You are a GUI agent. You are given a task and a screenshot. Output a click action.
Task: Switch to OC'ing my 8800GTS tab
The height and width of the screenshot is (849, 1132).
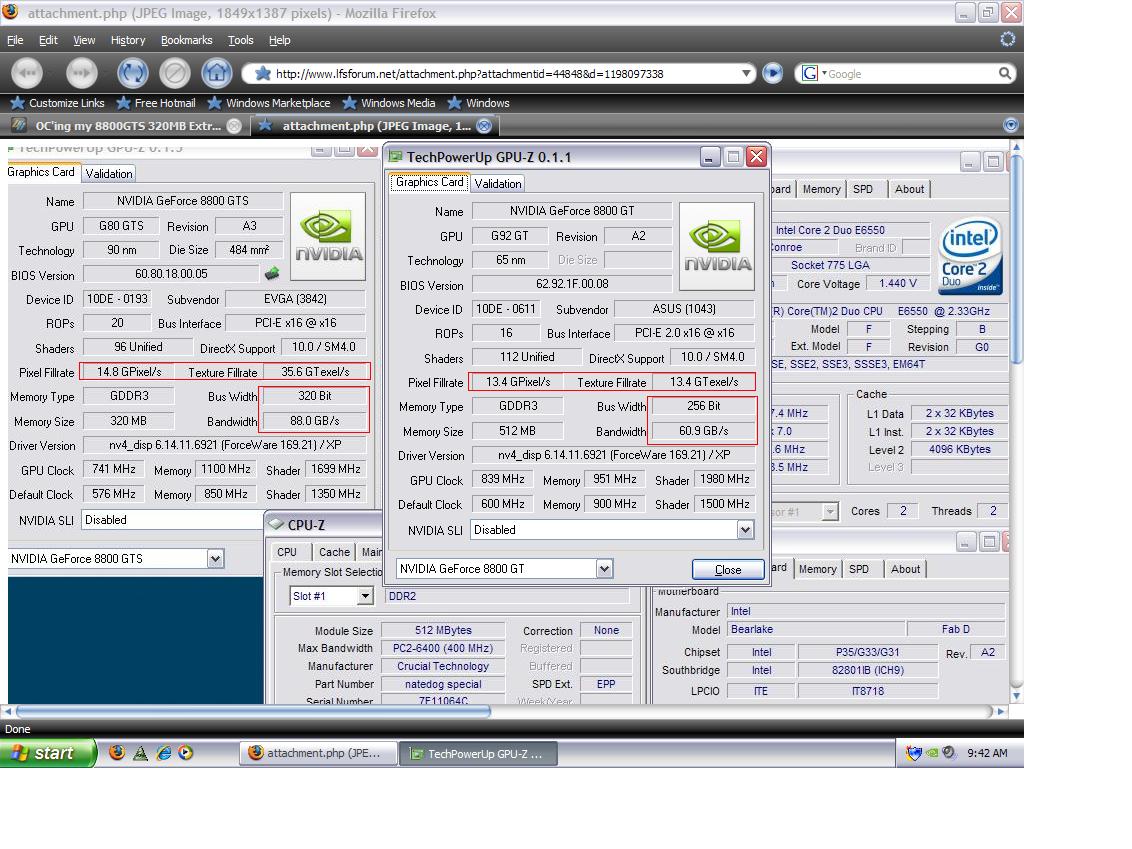click(127, 126)
